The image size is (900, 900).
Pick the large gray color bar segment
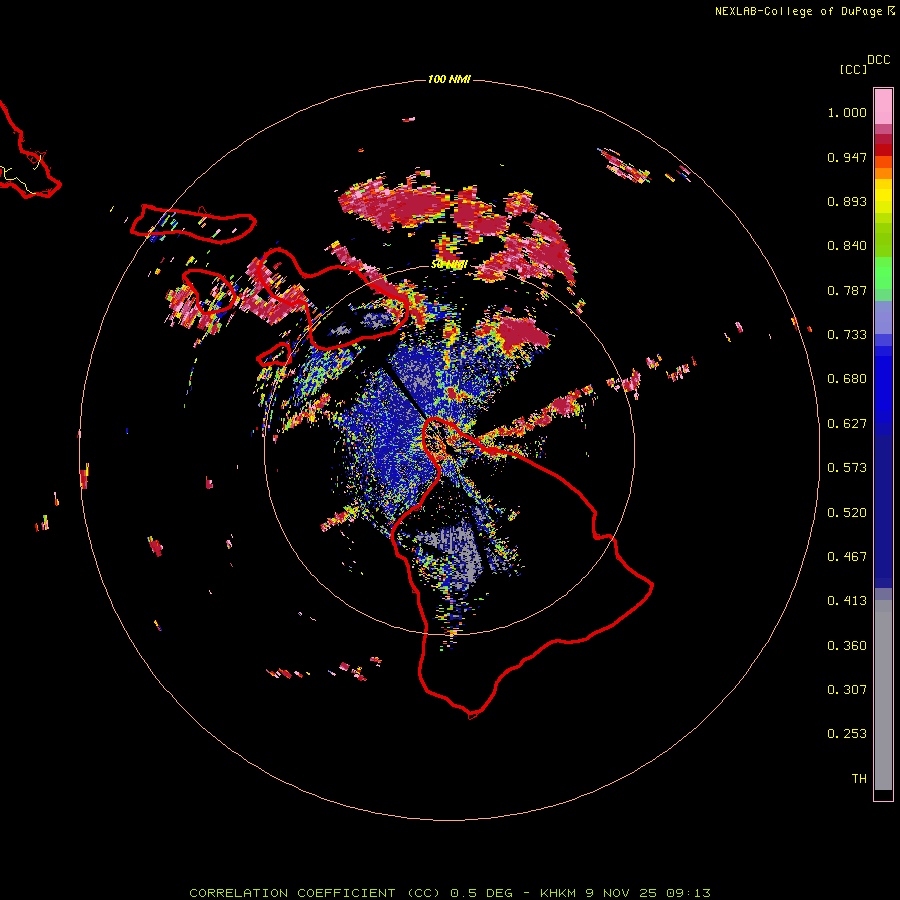point(883,696)
